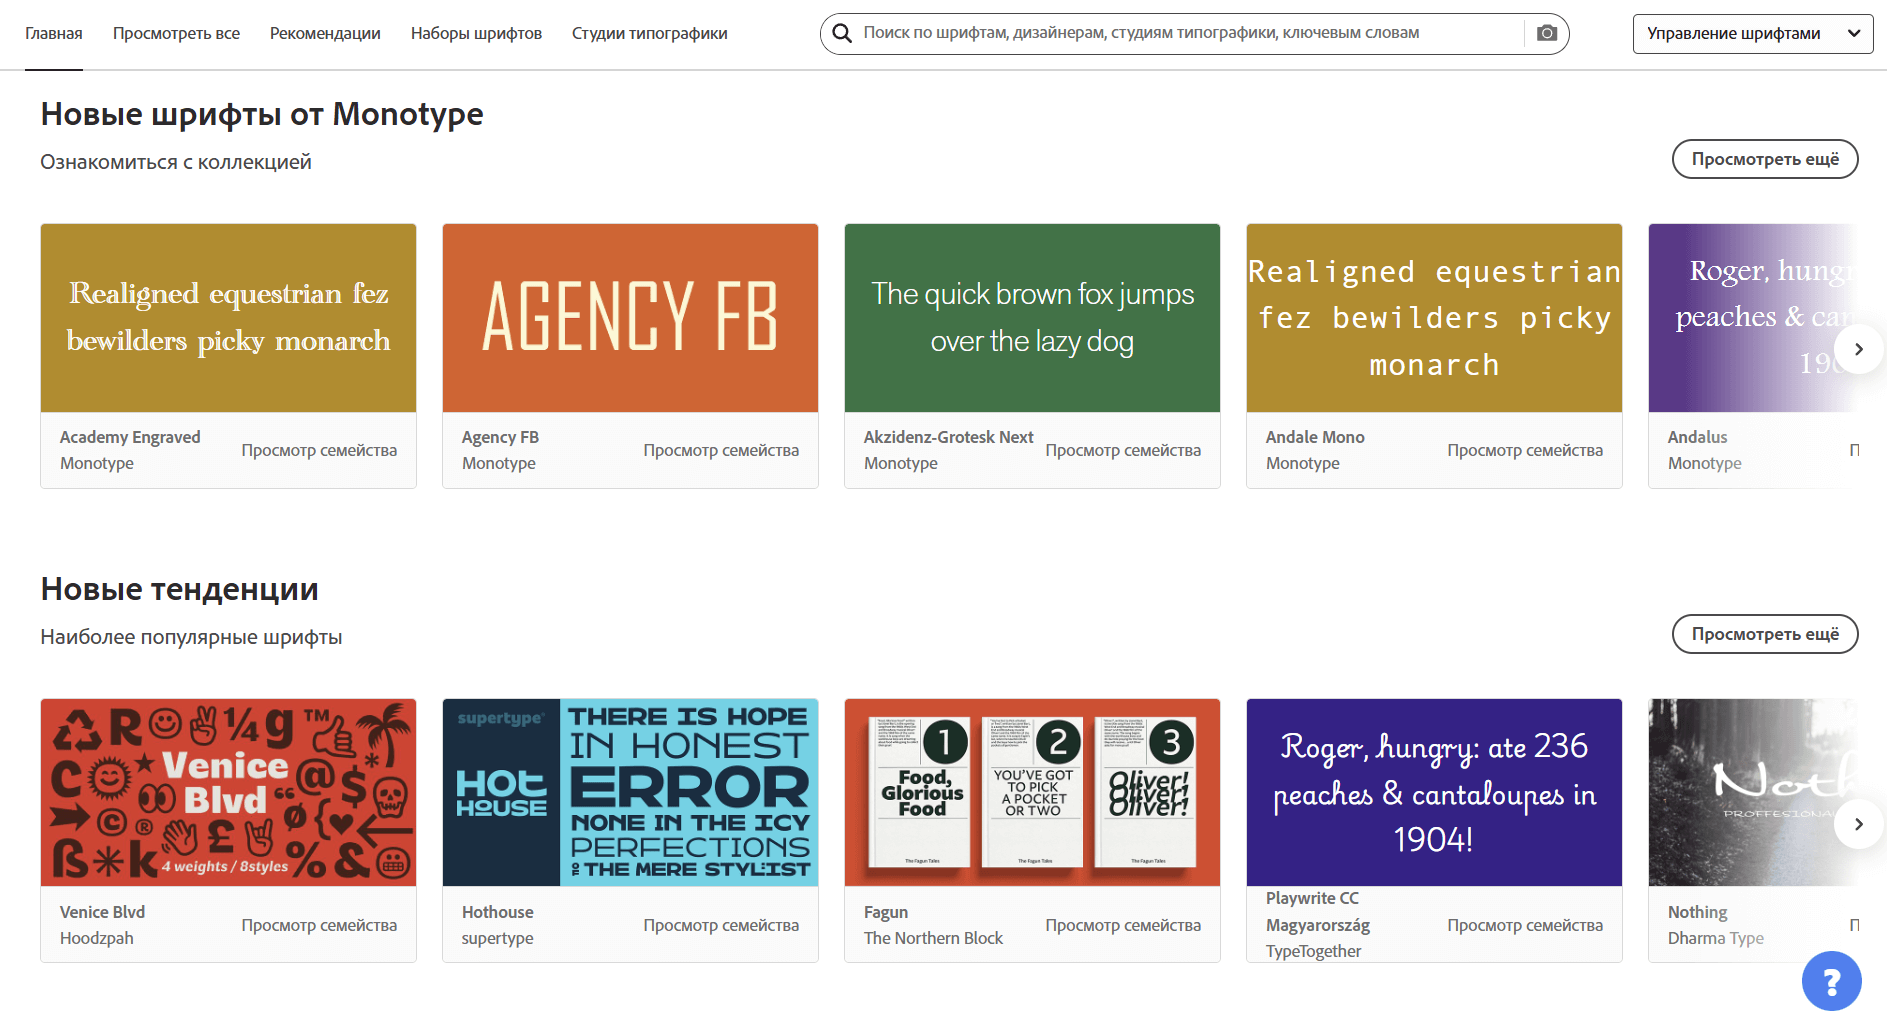This screenshot has height=1014, width=1887.
Task: Click the Akzidenz-Grotesk Next font name
Action: click(x=948, y=437)
